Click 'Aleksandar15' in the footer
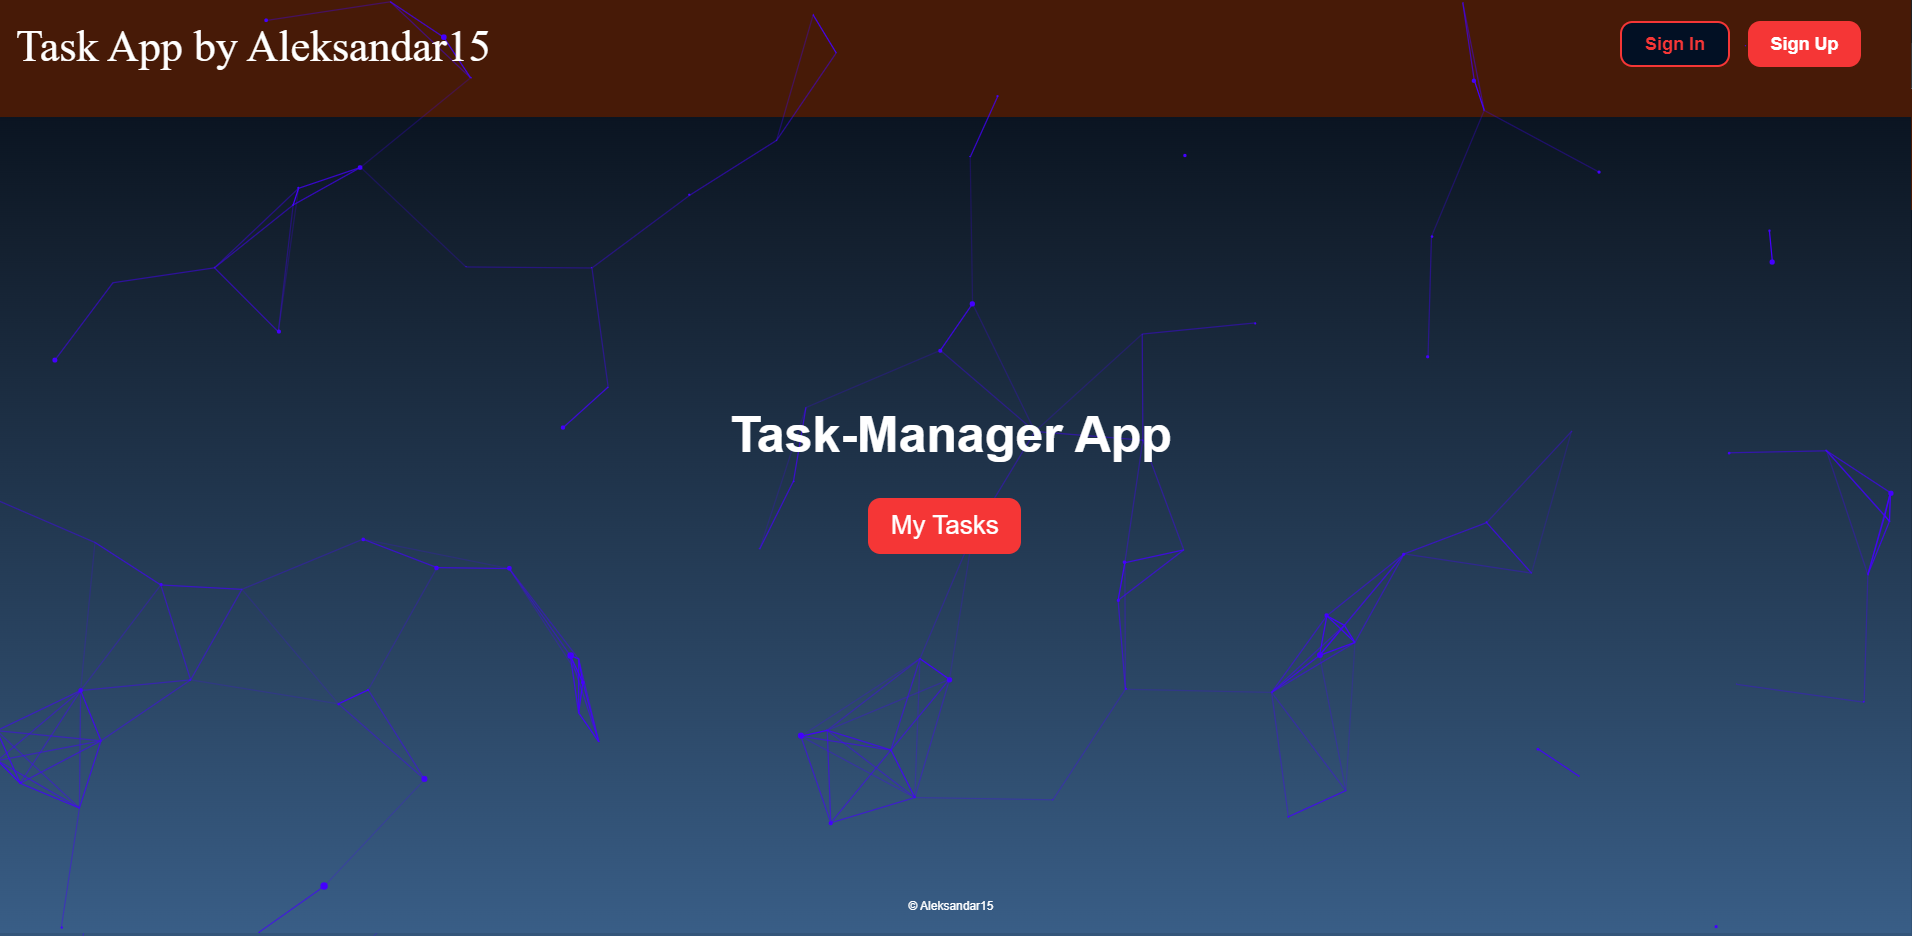This screenshot has height=936, width=1912. [956, 906]
